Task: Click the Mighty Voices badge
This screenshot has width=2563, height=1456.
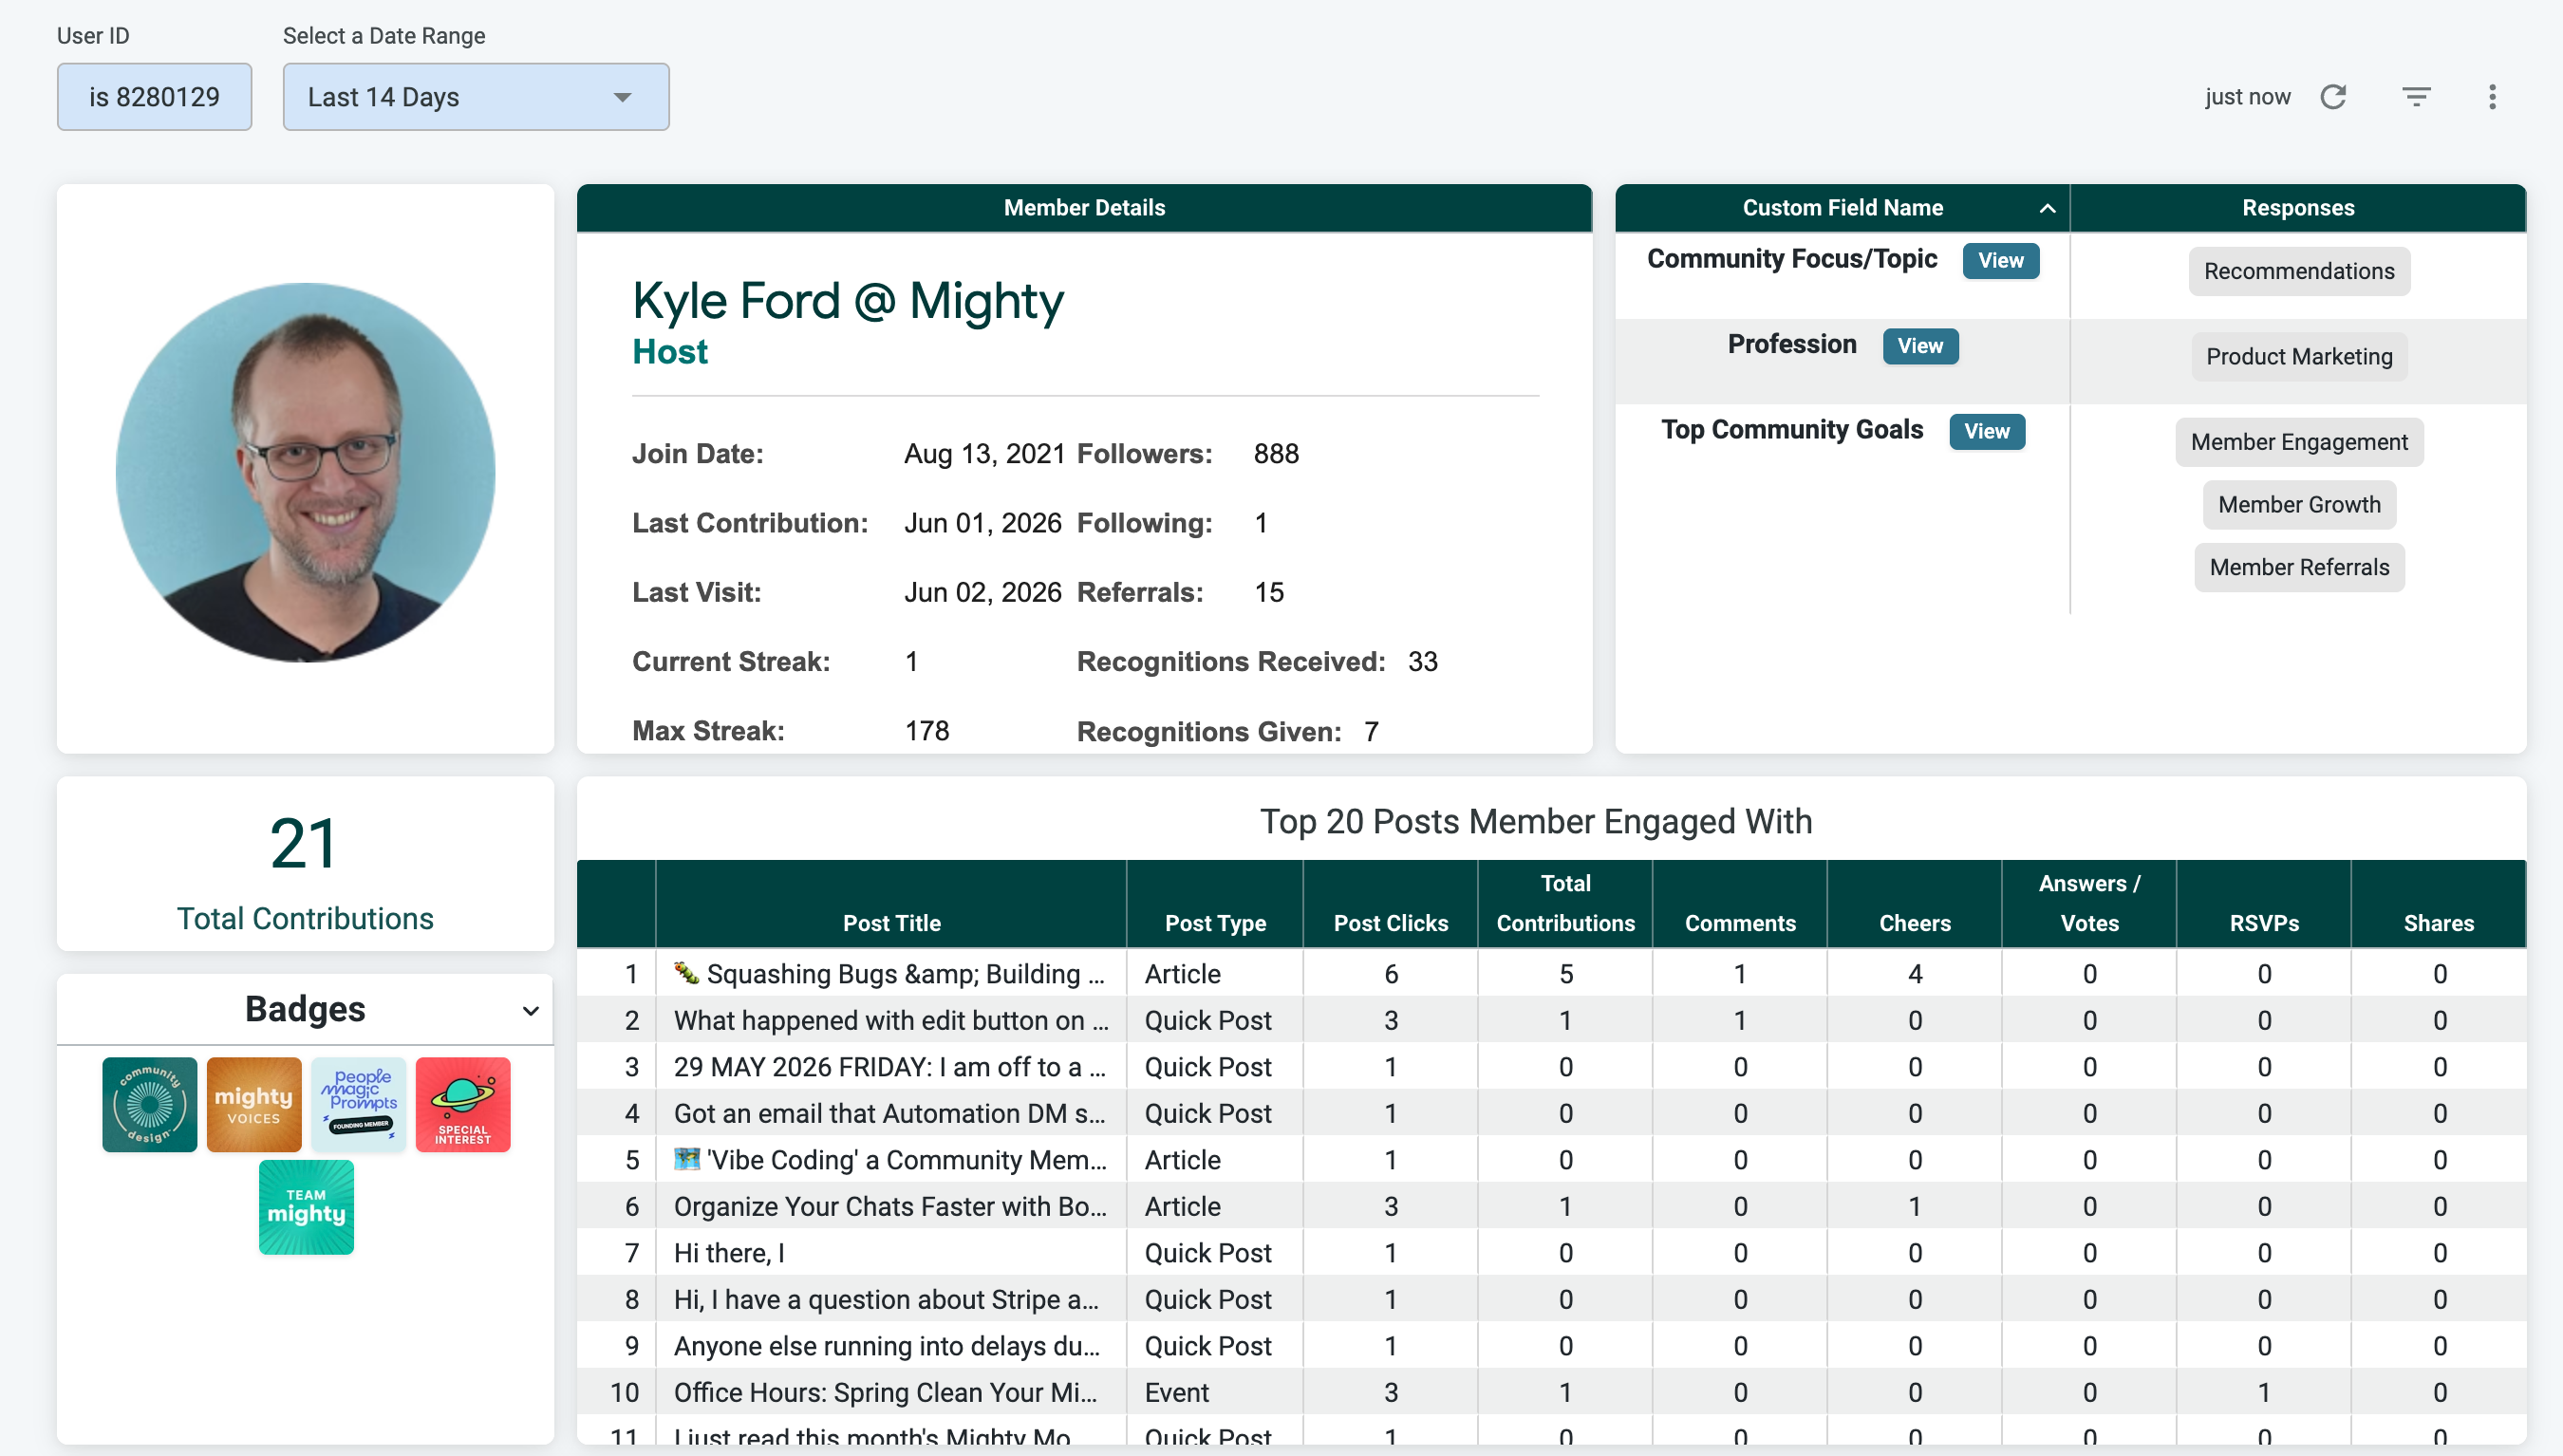Action: (x=254, y=1104)
